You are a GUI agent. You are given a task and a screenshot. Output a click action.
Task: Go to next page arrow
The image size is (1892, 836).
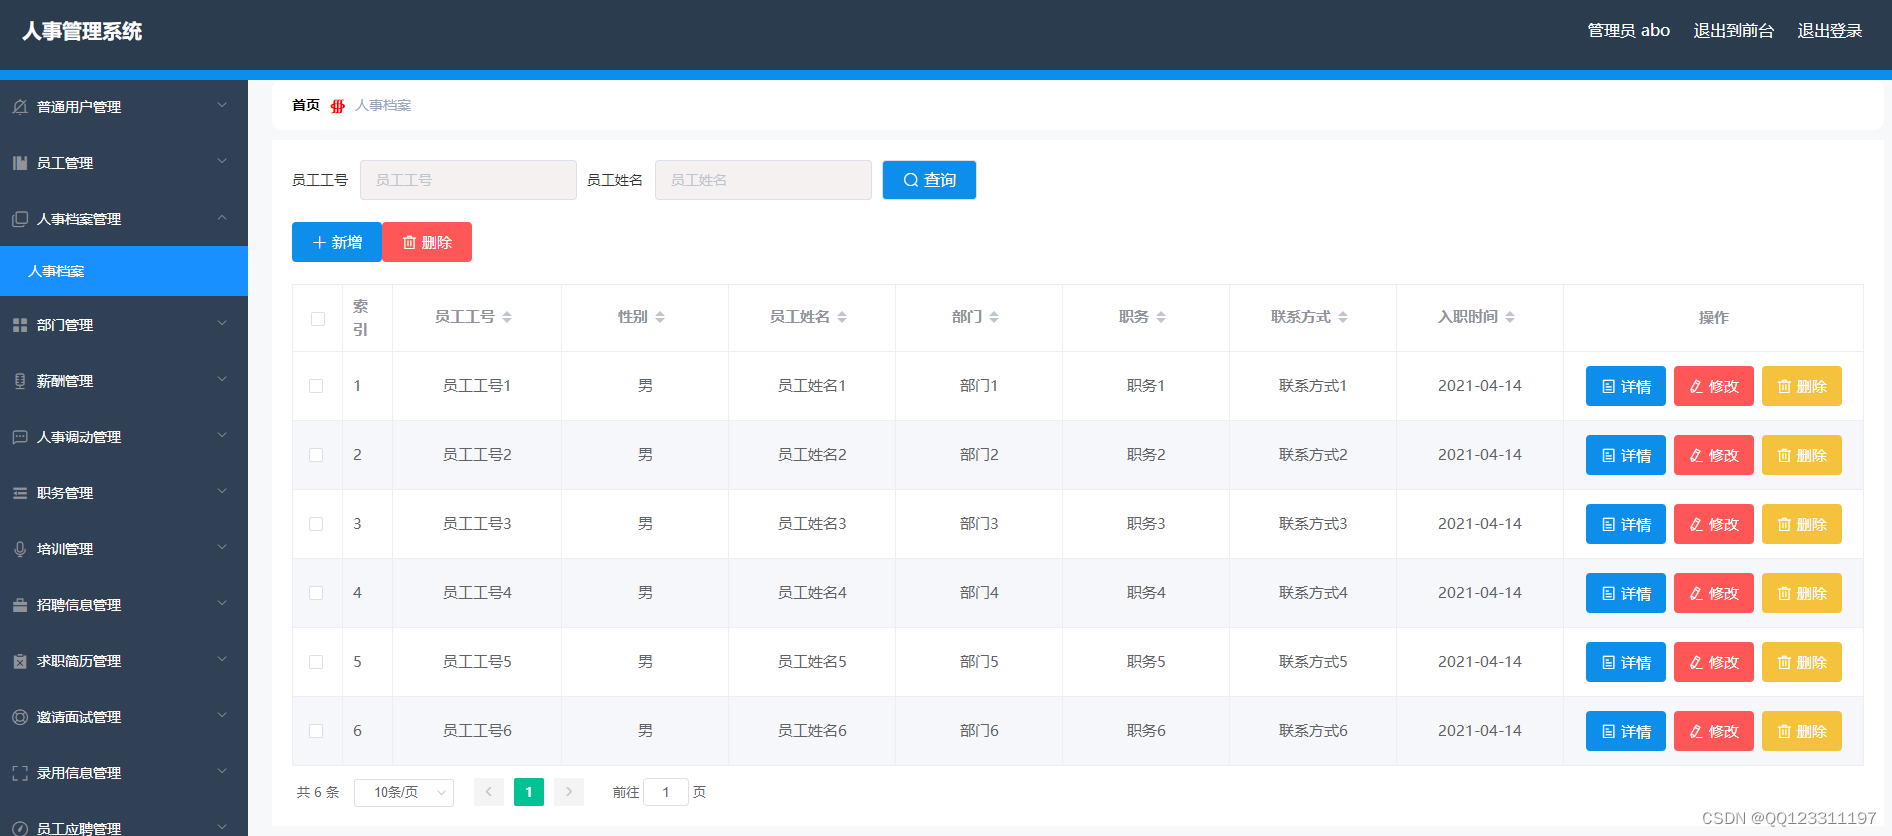click(569, 792)
